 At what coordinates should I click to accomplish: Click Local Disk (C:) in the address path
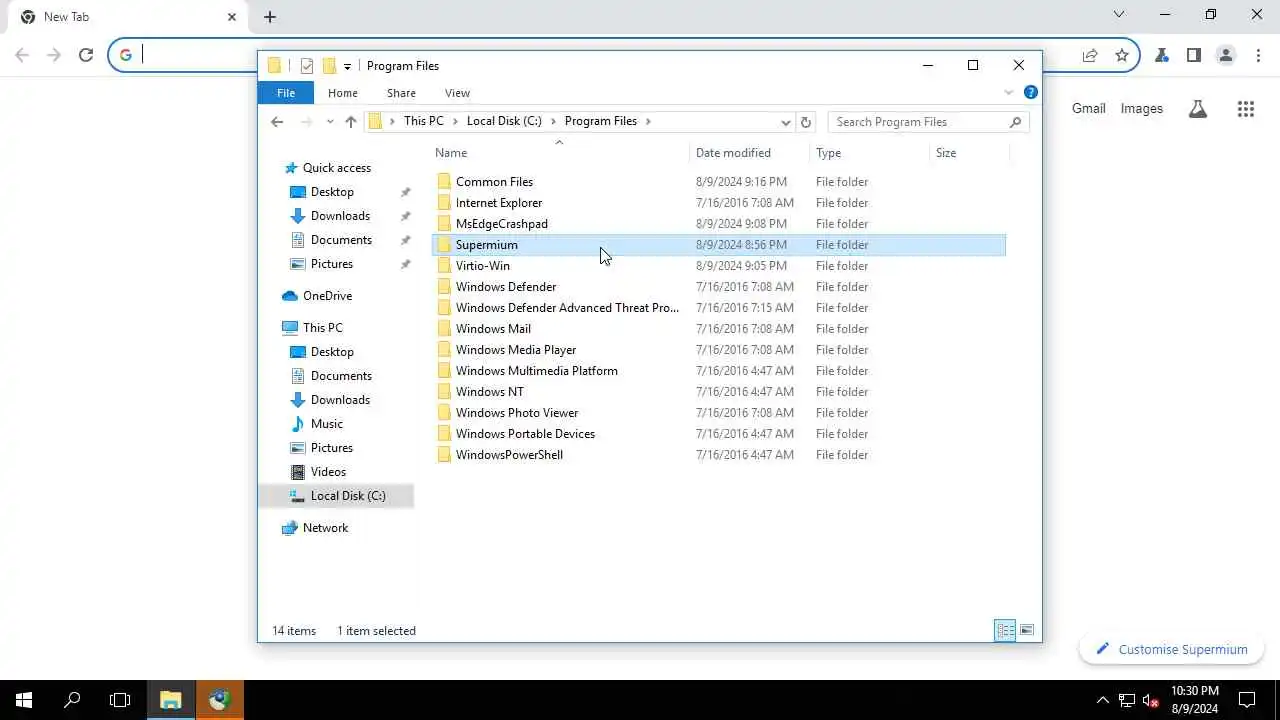pos(504,121)
